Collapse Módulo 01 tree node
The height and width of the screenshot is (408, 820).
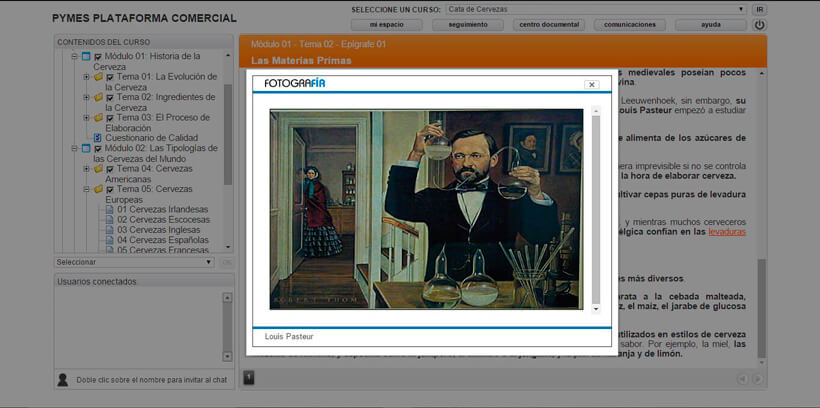pos(74,56)
